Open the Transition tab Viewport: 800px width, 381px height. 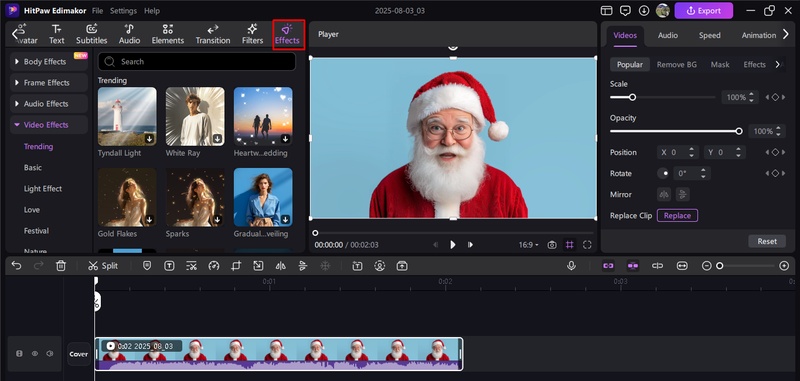point(213,34)
